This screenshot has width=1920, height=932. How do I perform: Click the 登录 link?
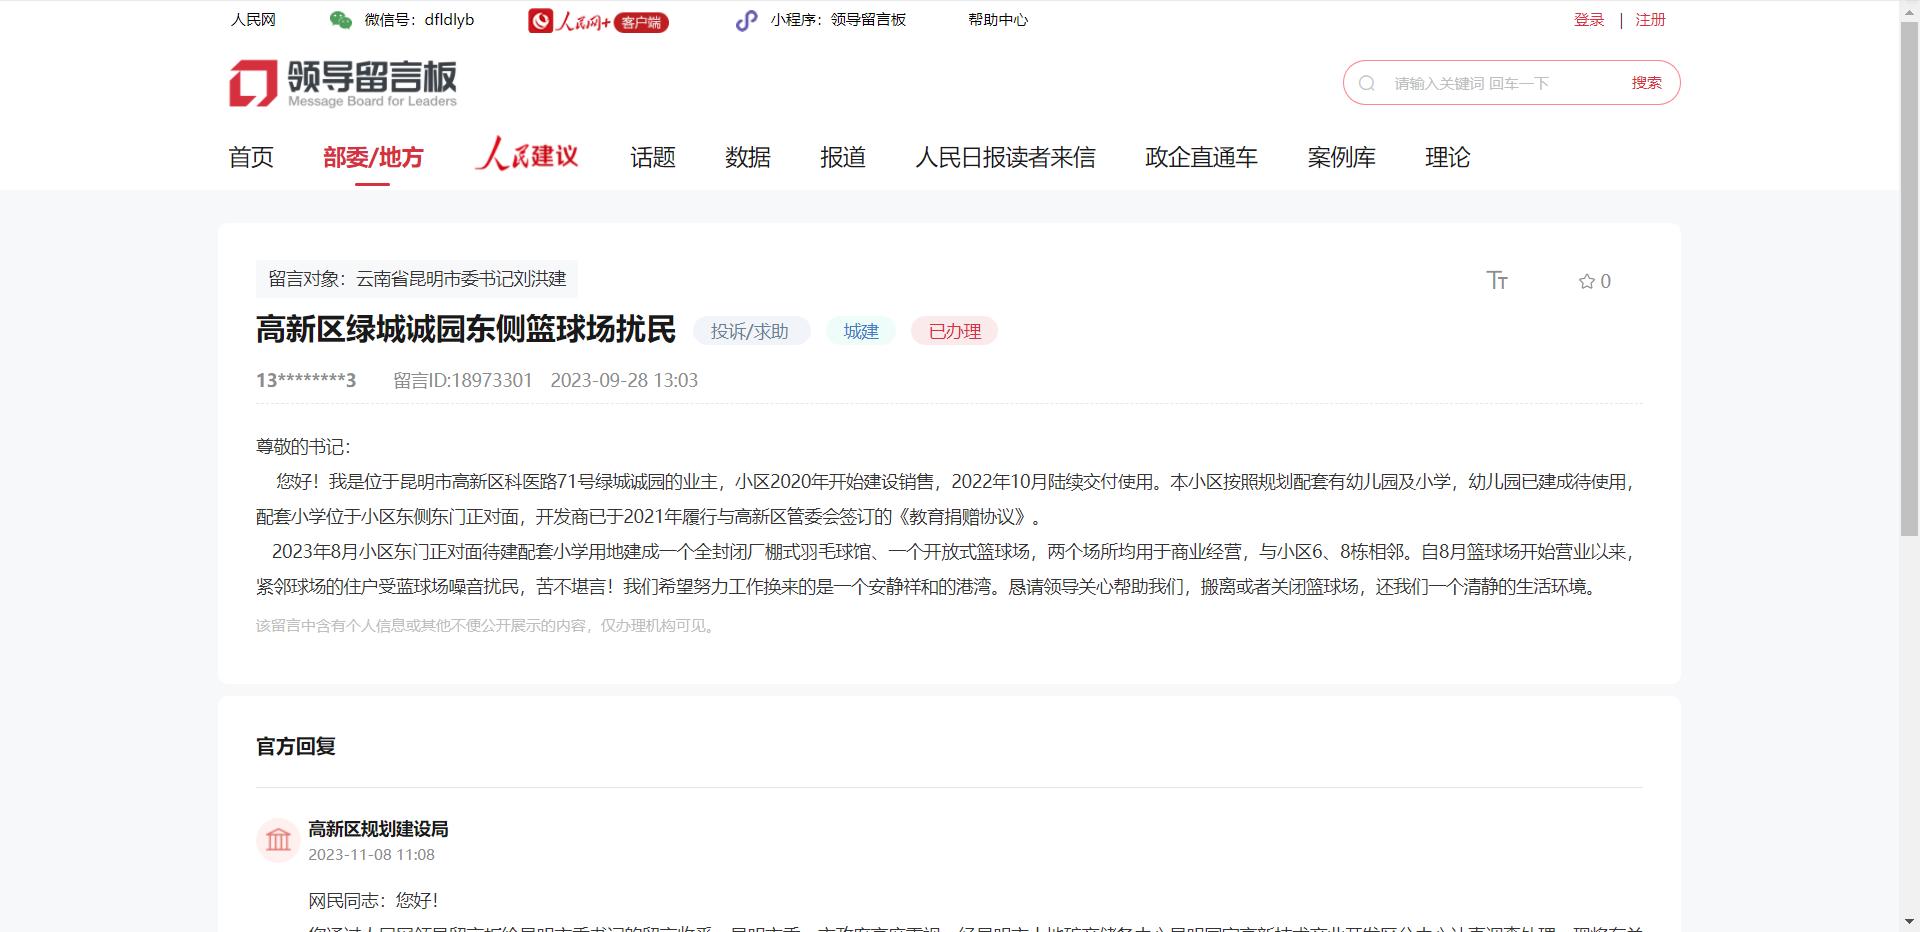pos(1588,19)
